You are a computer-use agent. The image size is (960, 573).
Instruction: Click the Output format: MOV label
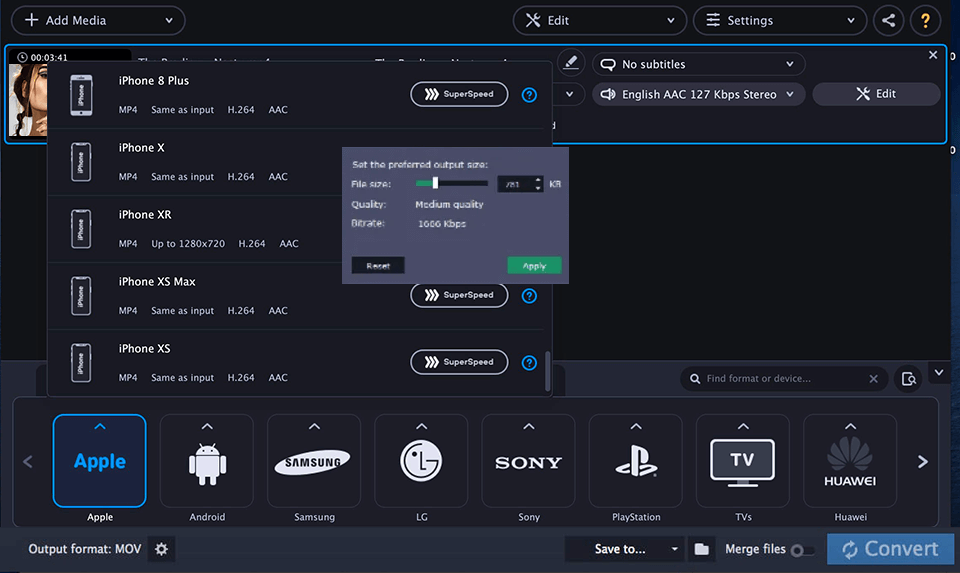(x=84, y=549)
